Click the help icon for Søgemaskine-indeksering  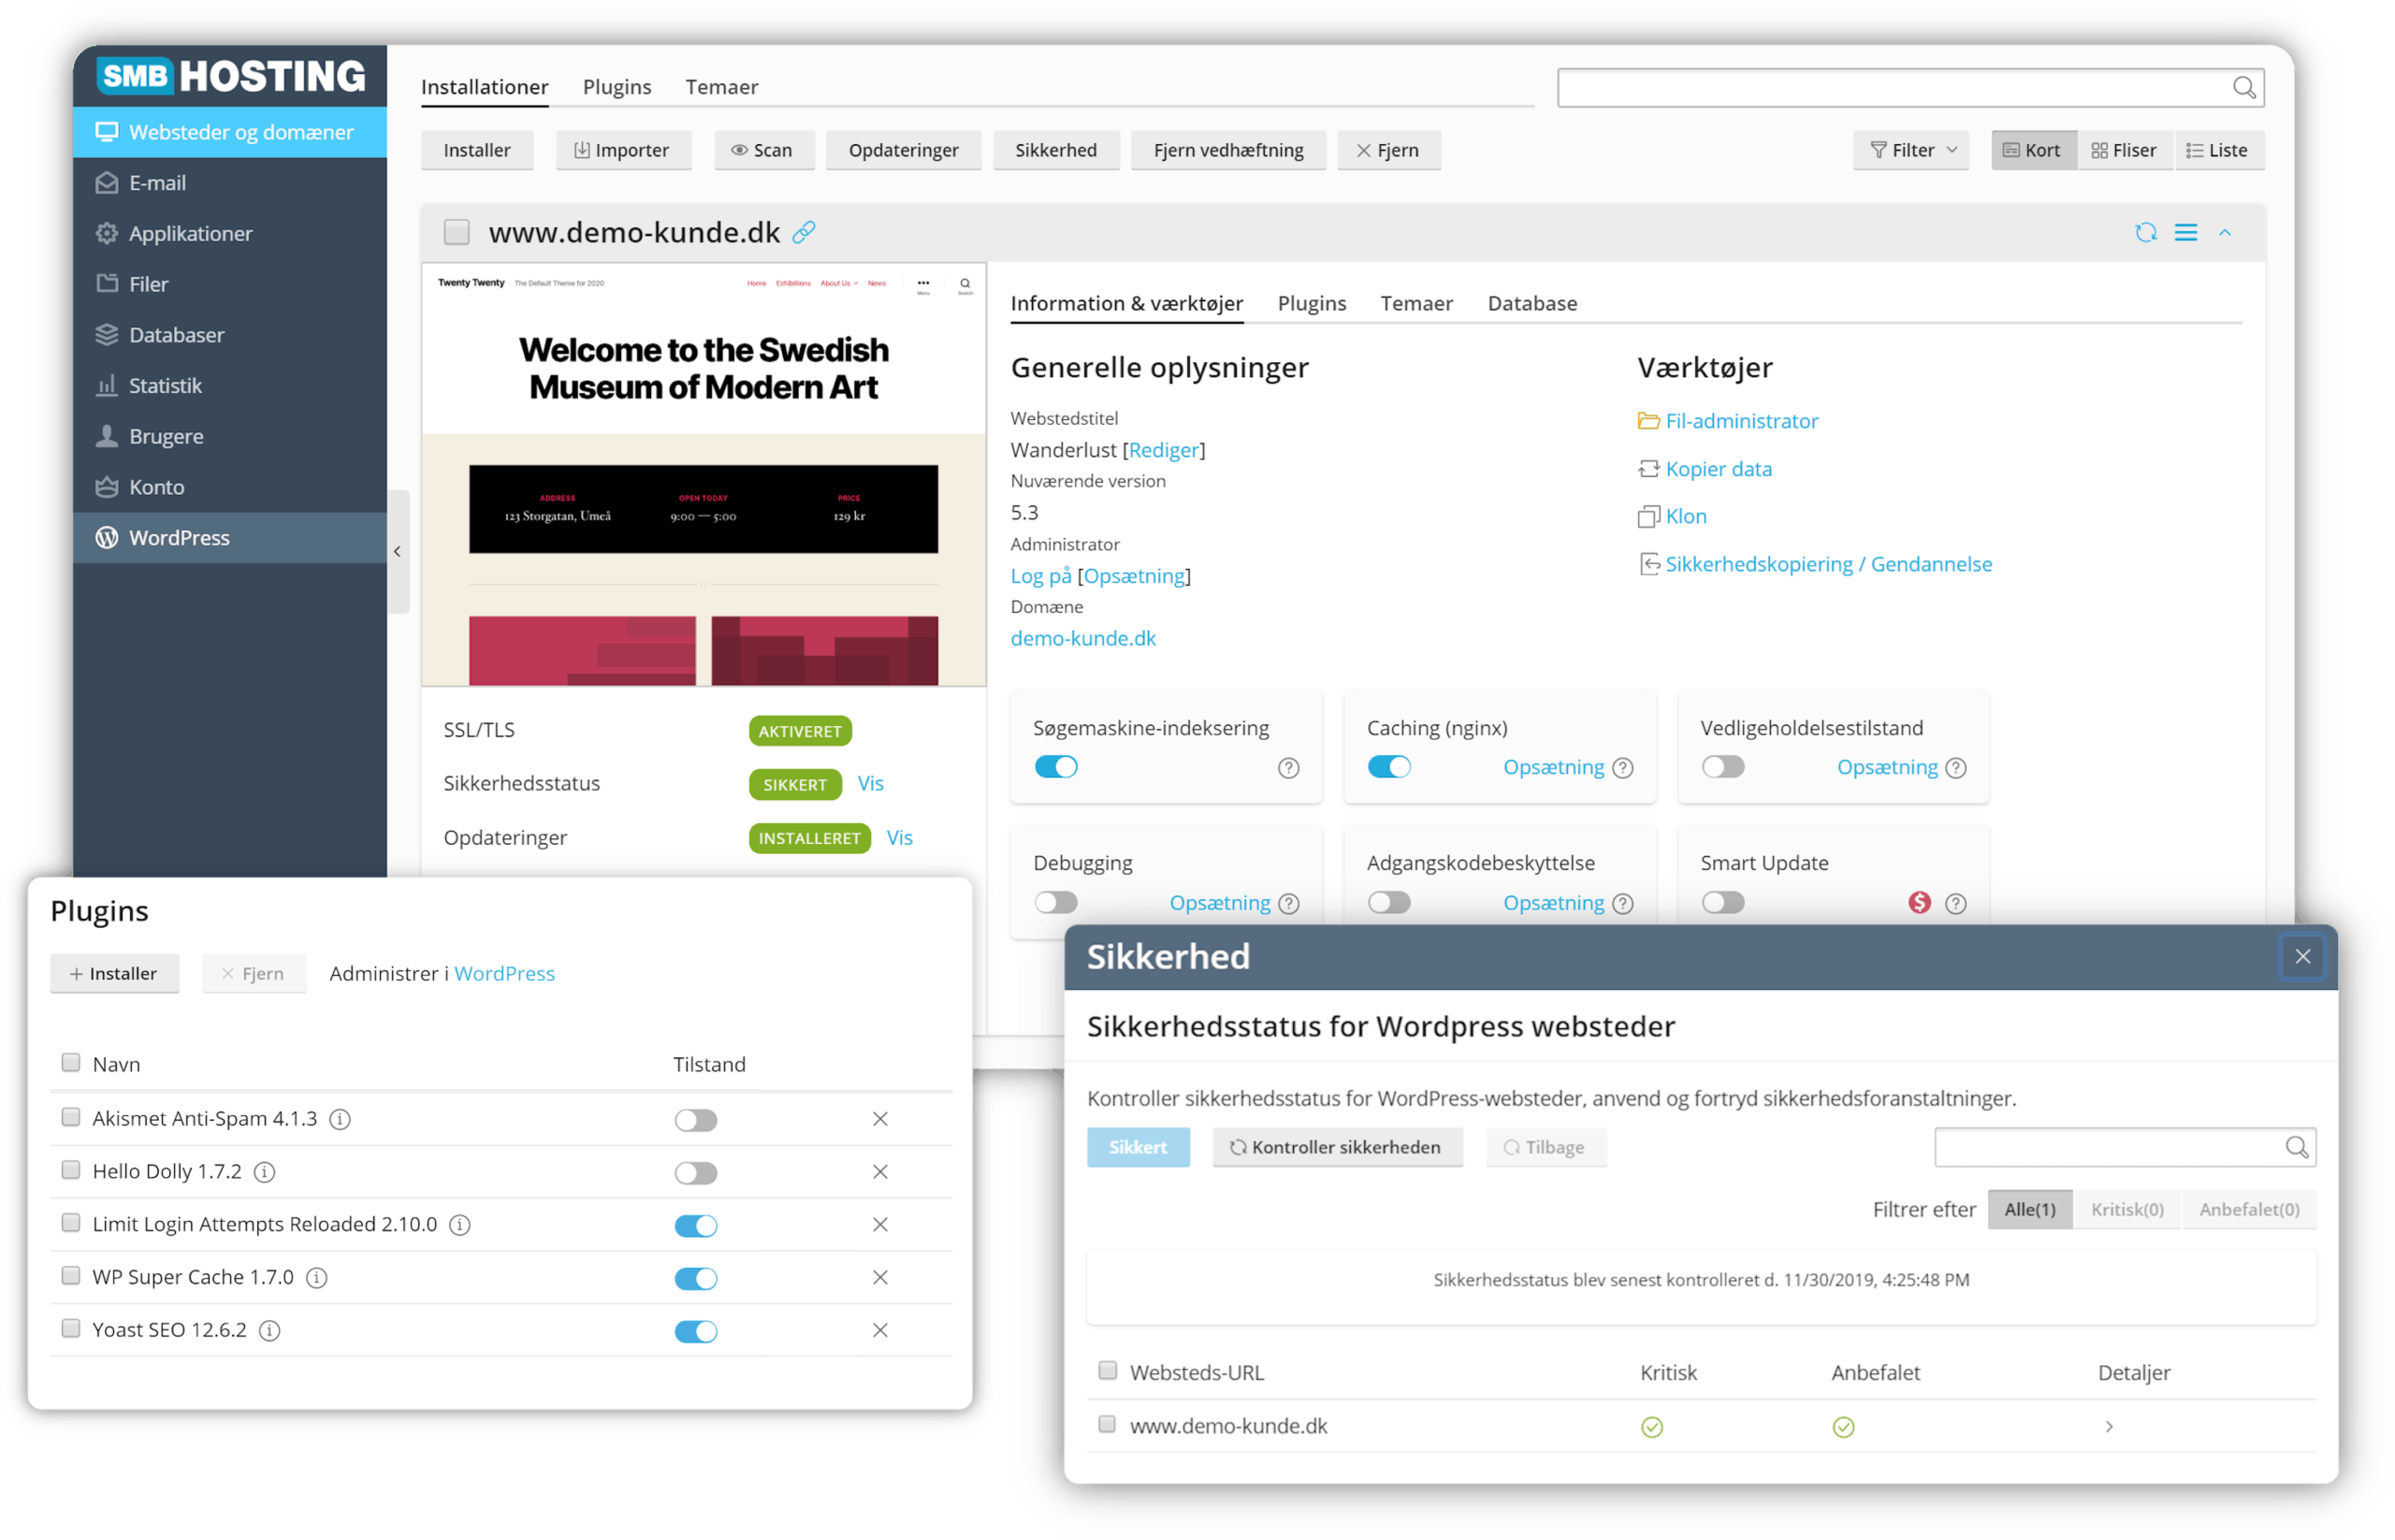pyautogui.click(x=1288, y=768)
